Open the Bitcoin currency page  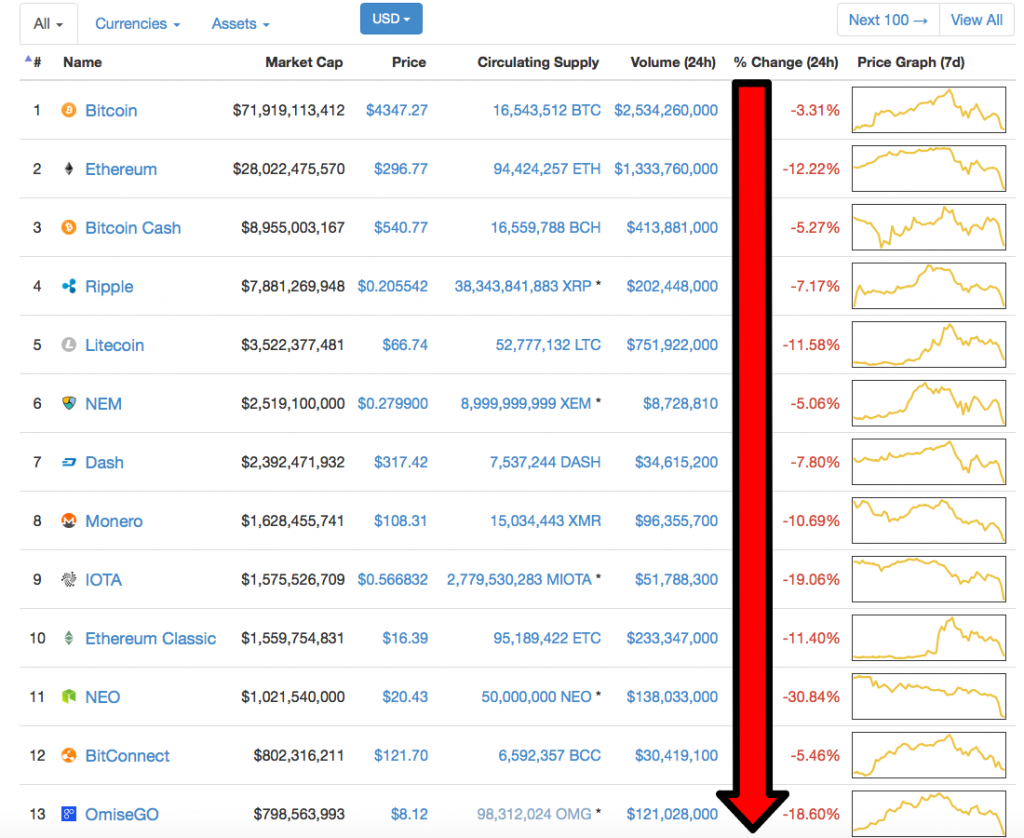coord(111,110)
